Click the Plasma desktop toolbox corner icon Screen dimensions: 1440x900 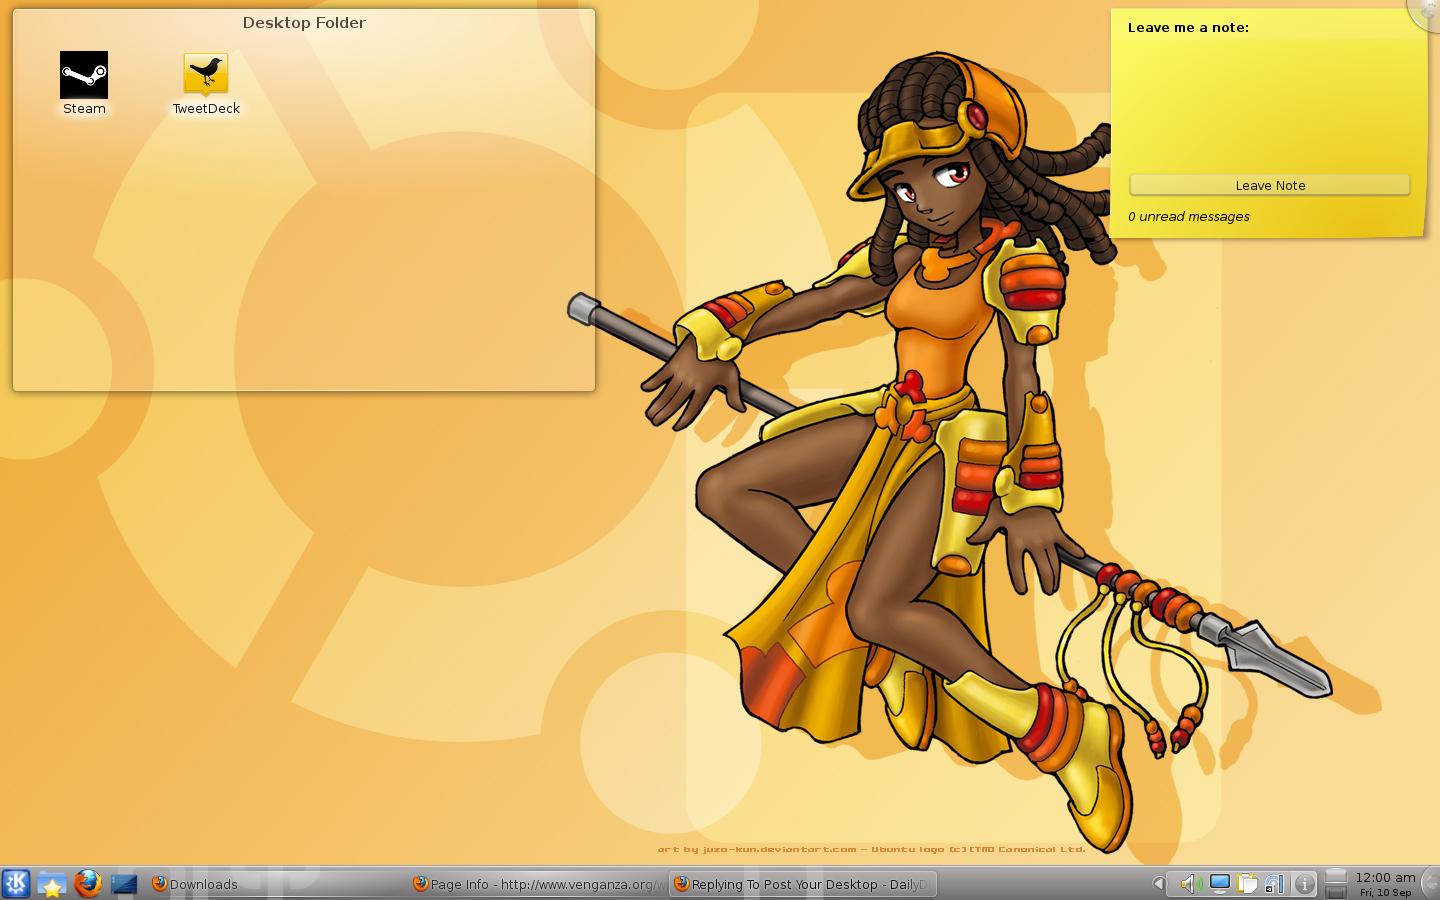[x=1425, y=12]
